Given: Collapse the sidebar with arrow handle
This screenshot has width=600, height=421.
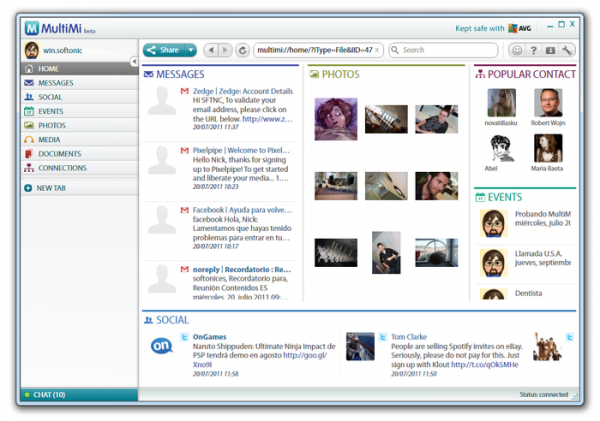Looking at the screenshot, I should pos(134,61).
